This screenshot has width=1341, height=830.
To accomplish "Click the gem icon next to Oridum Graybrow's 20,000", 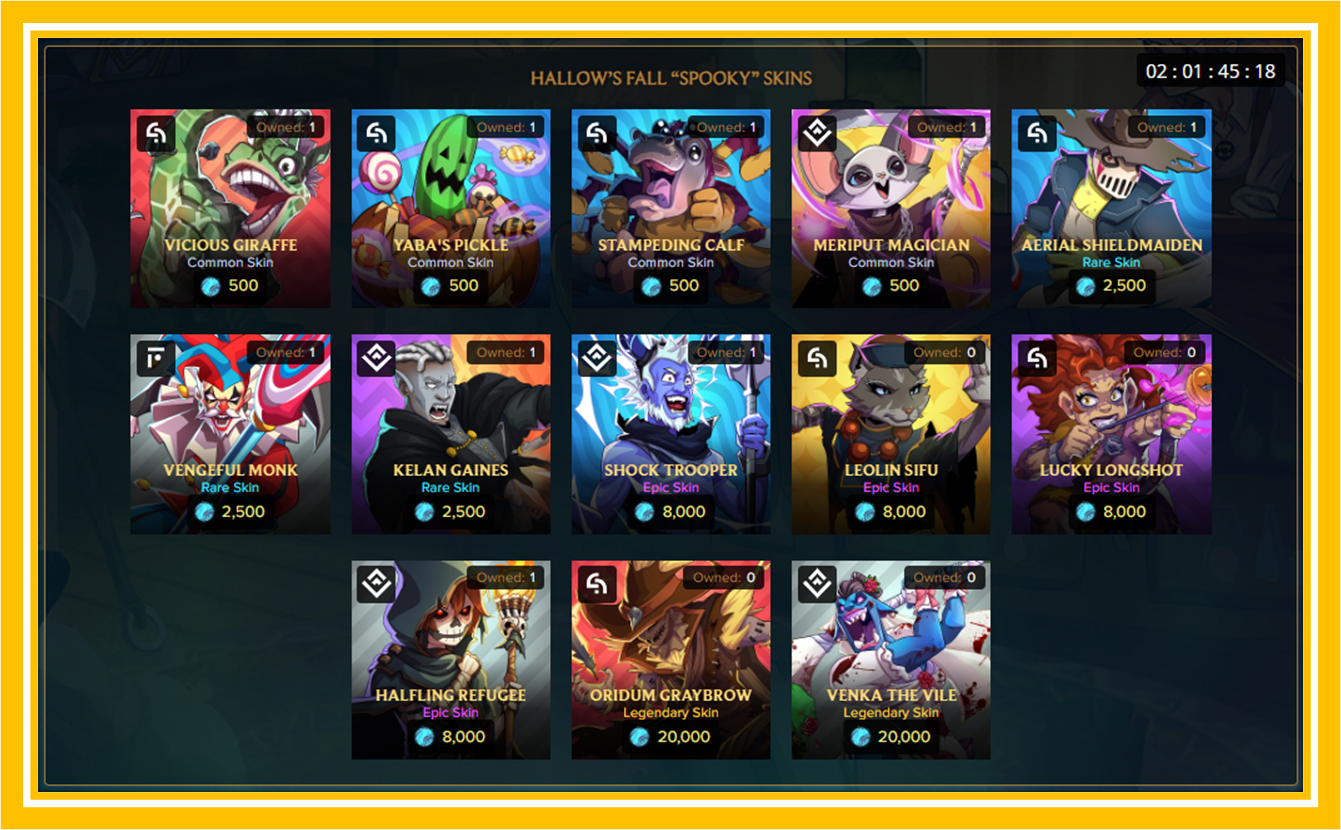I will click(x=641, y=737).
